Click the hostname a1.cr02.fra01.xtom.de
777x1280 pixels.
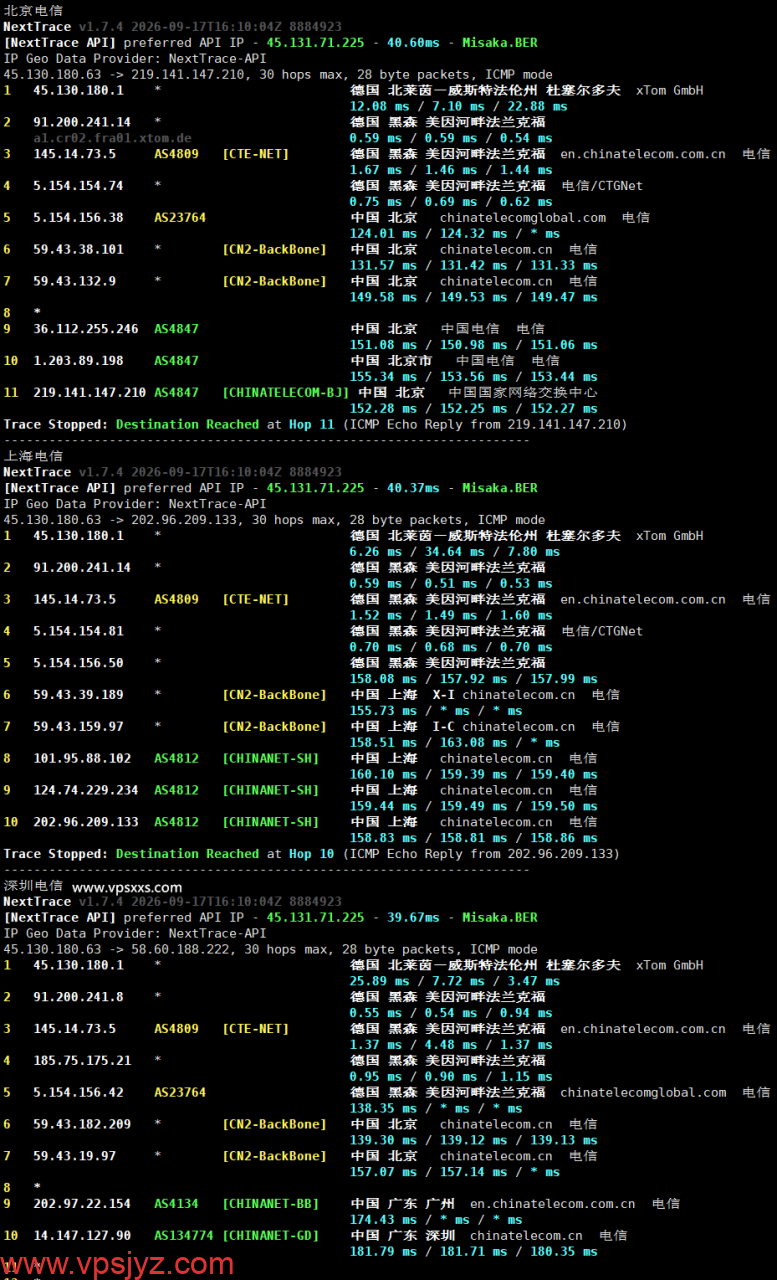click(x=112, y=138)
